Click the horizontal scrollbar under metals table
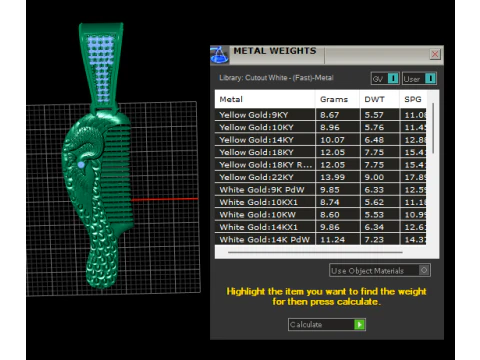Image resolution: width=480 pixels, height=360 pixels. coord(315,252)
